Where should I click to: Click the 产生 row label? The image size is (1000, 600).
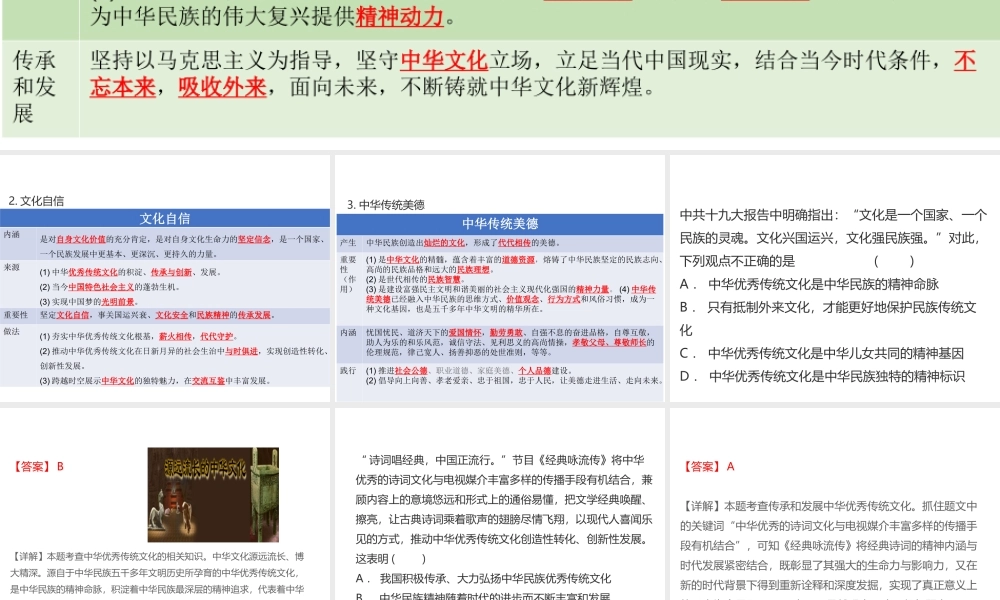tap(348, 243)
